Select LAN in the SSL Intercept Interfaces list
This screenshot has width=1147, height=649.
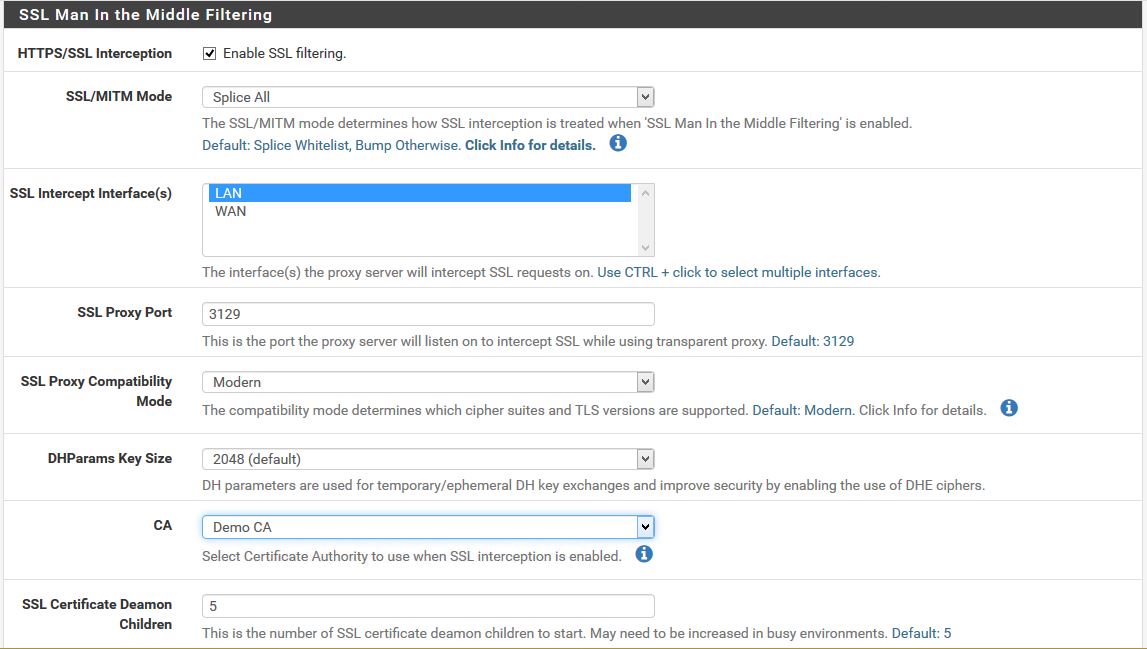[x=300, y=192]
